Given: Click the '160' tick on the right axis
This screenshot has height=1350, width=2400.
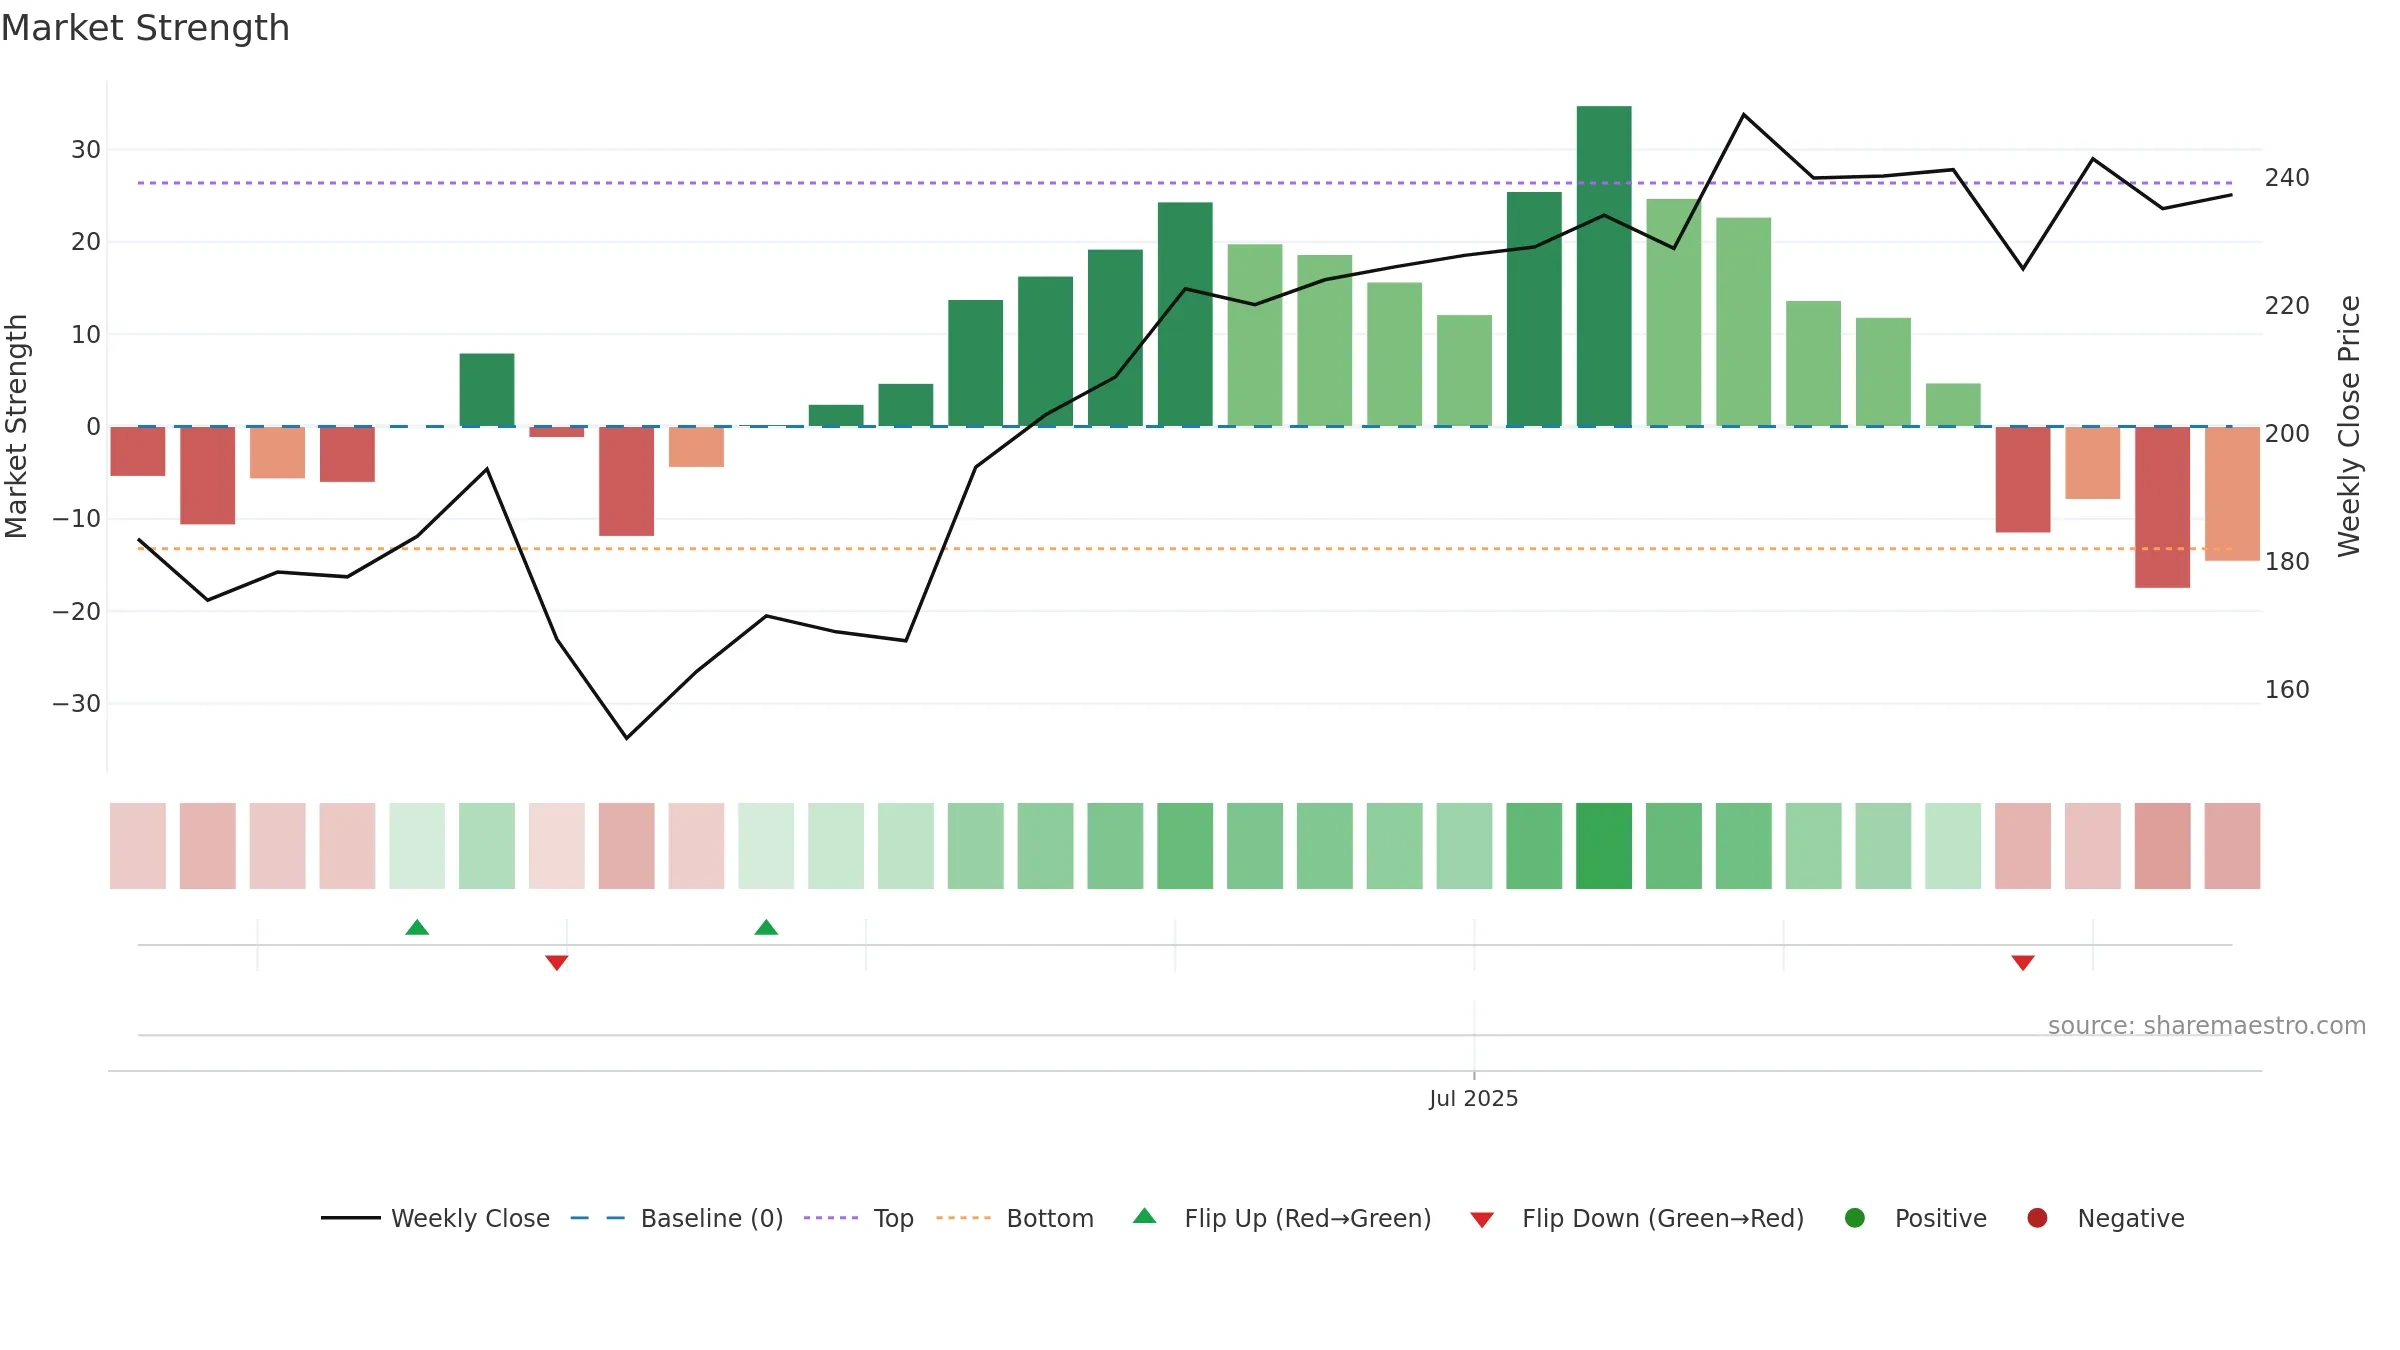Looking at the screenshot, I should click(2287, 690).
